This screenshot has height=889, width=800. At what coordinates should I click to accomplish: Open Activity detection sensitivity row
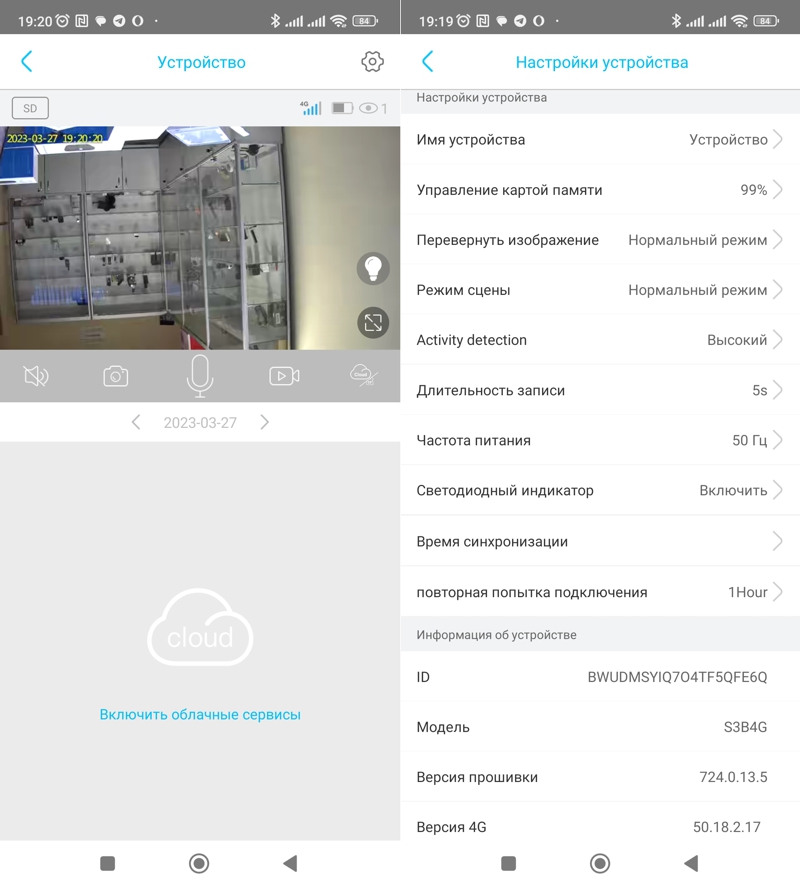pyautogui.click(x=600, y=340)
